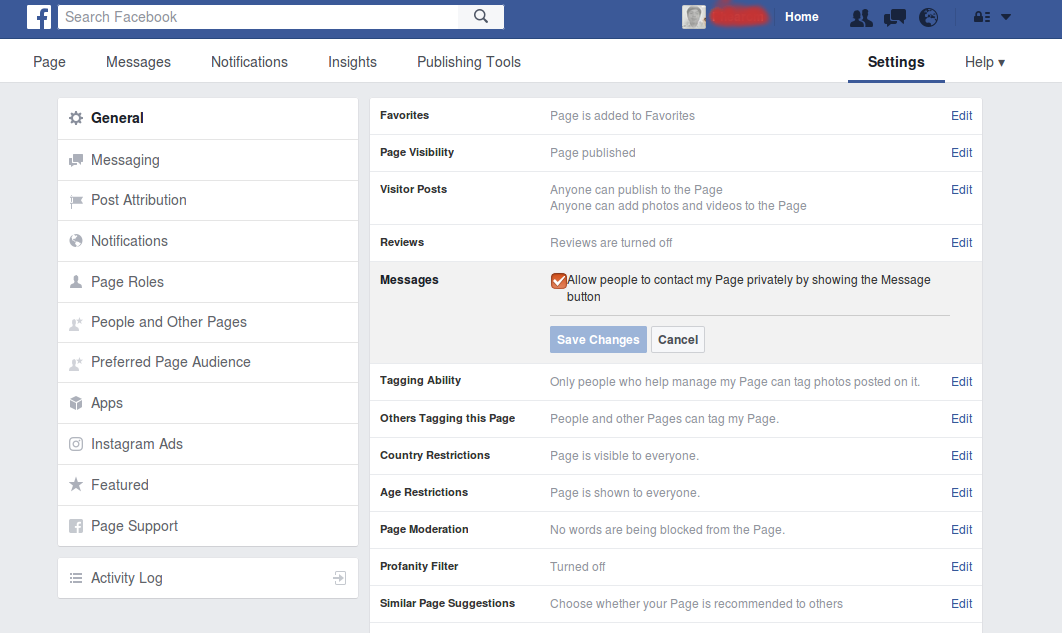
Task: Edit Similar Page Suggestions setting
Action: pos(961,604)
